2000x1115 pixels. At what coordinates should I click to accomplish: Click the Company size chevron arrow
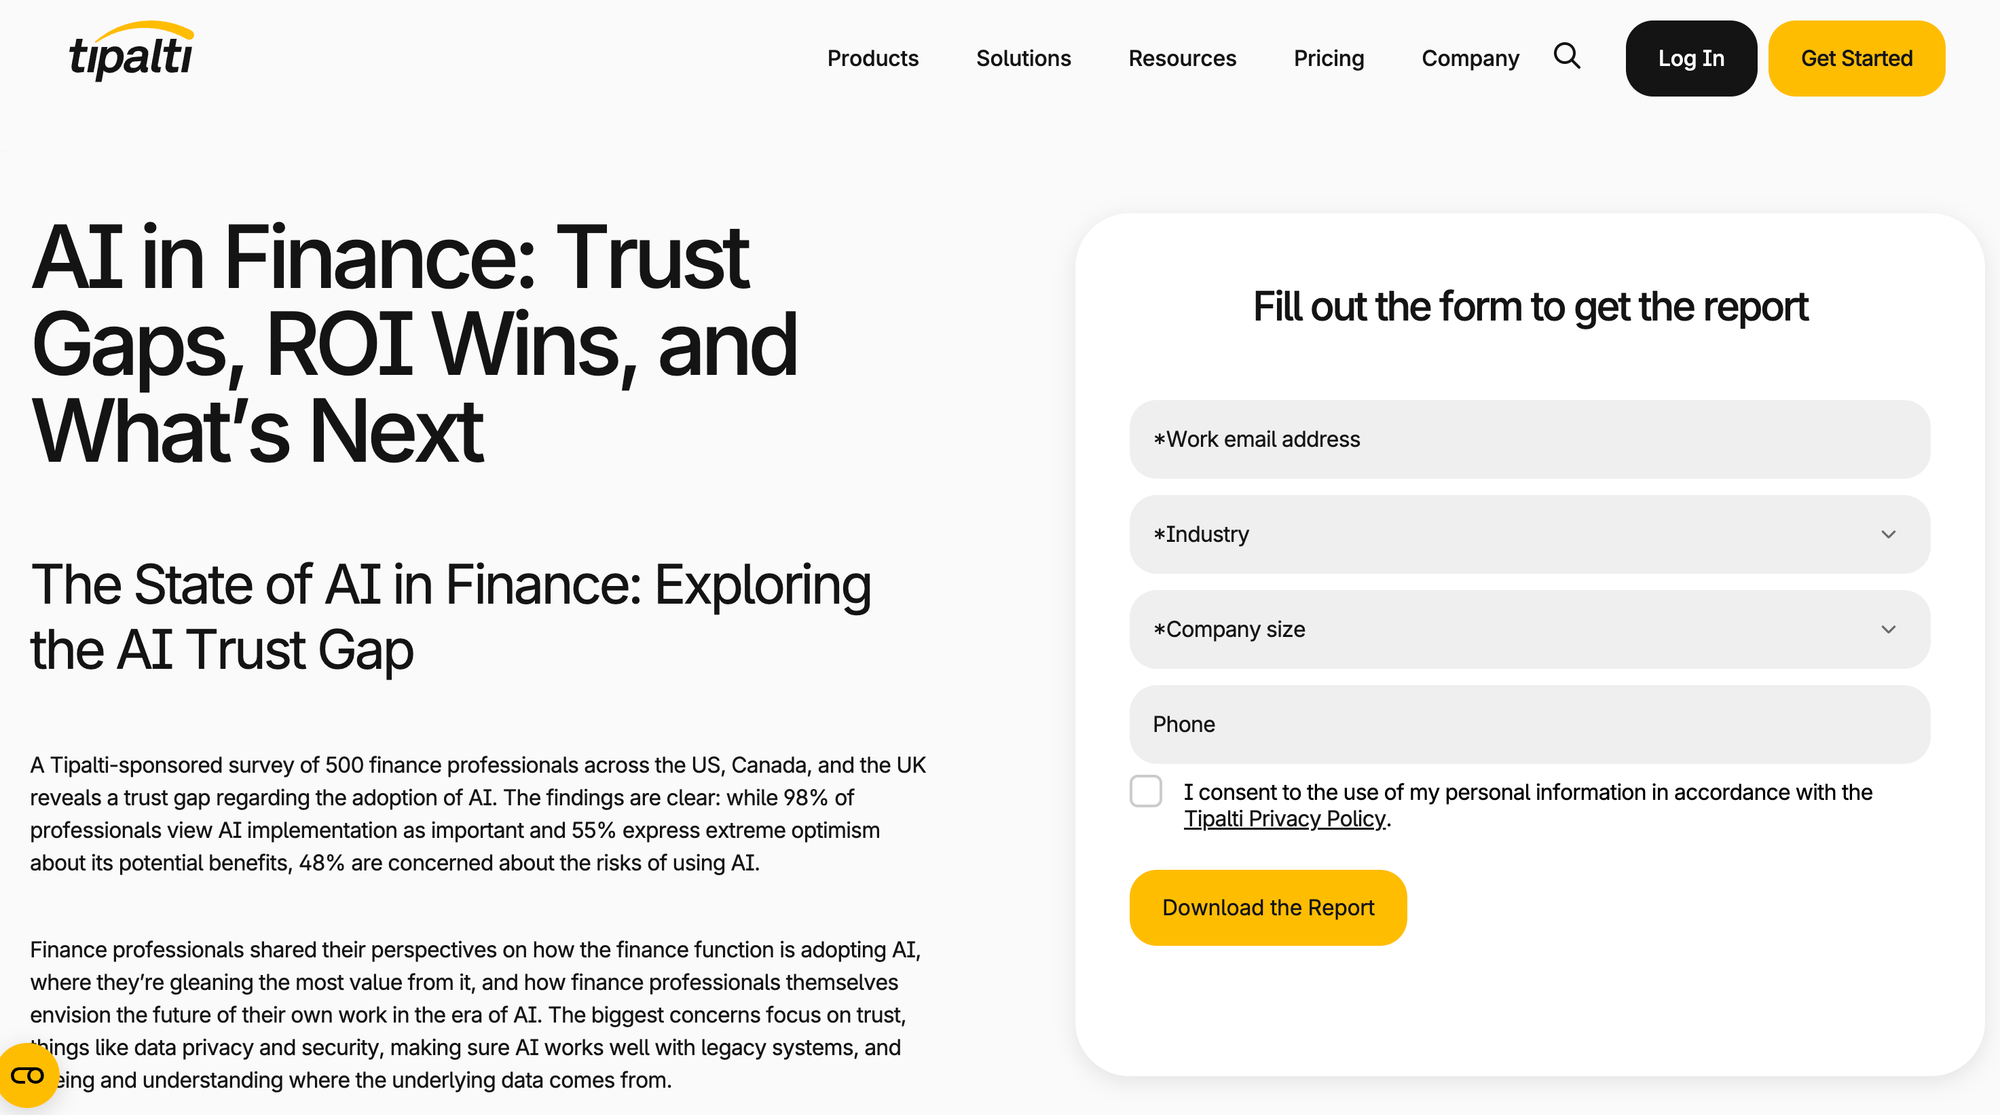pyautogui.click(x=1888, y=630)
